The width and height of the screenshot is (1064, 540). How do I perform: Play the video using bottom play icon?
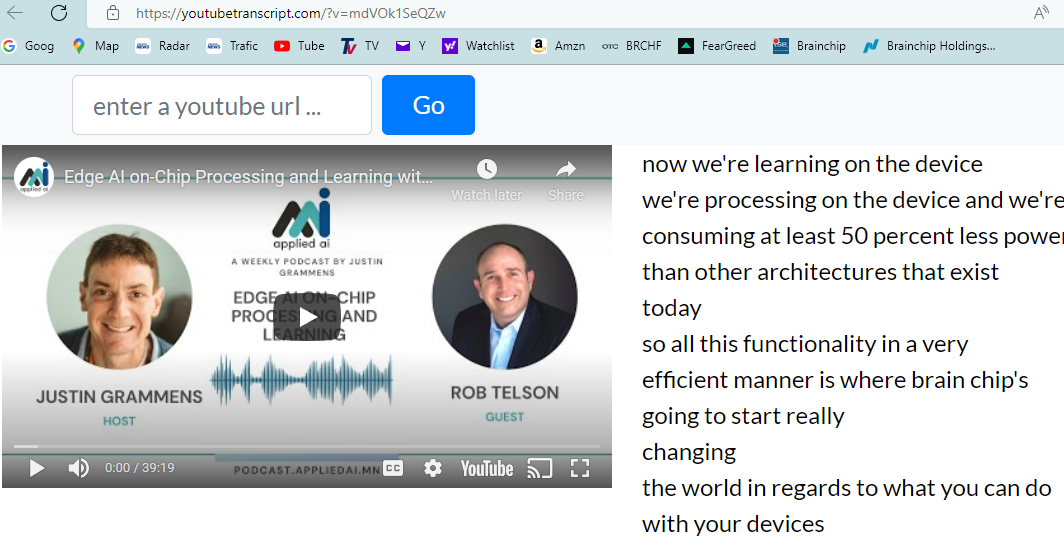(37, 468)
